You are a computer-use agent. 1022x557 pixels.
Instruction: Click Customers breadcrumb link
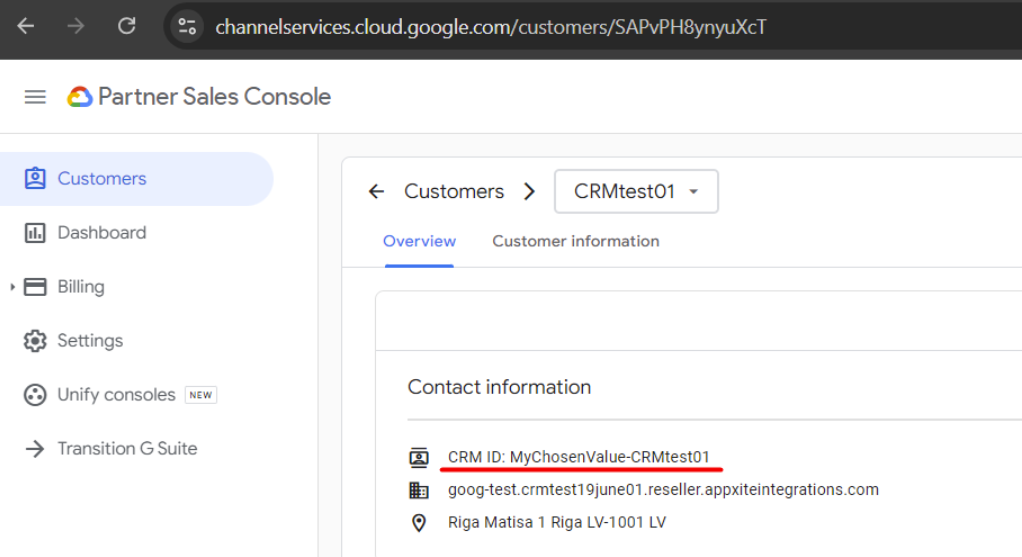pyautogui.click(x=454, y=192)
